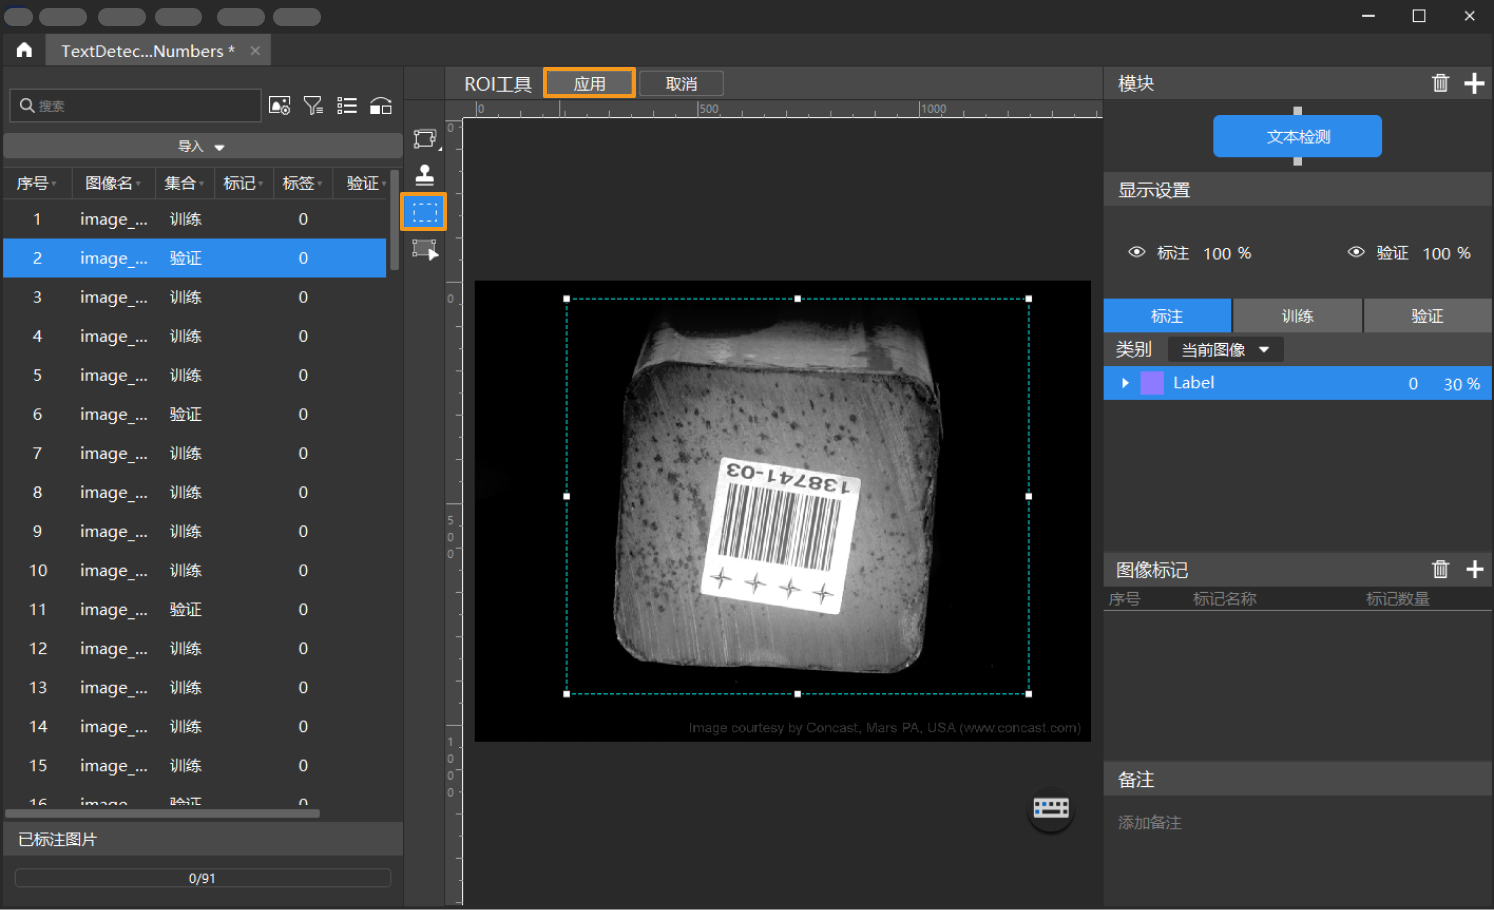Screen dimensions: 1494x910
Task: Open 当前图像 category dropdown
Action: point(1225,349)
